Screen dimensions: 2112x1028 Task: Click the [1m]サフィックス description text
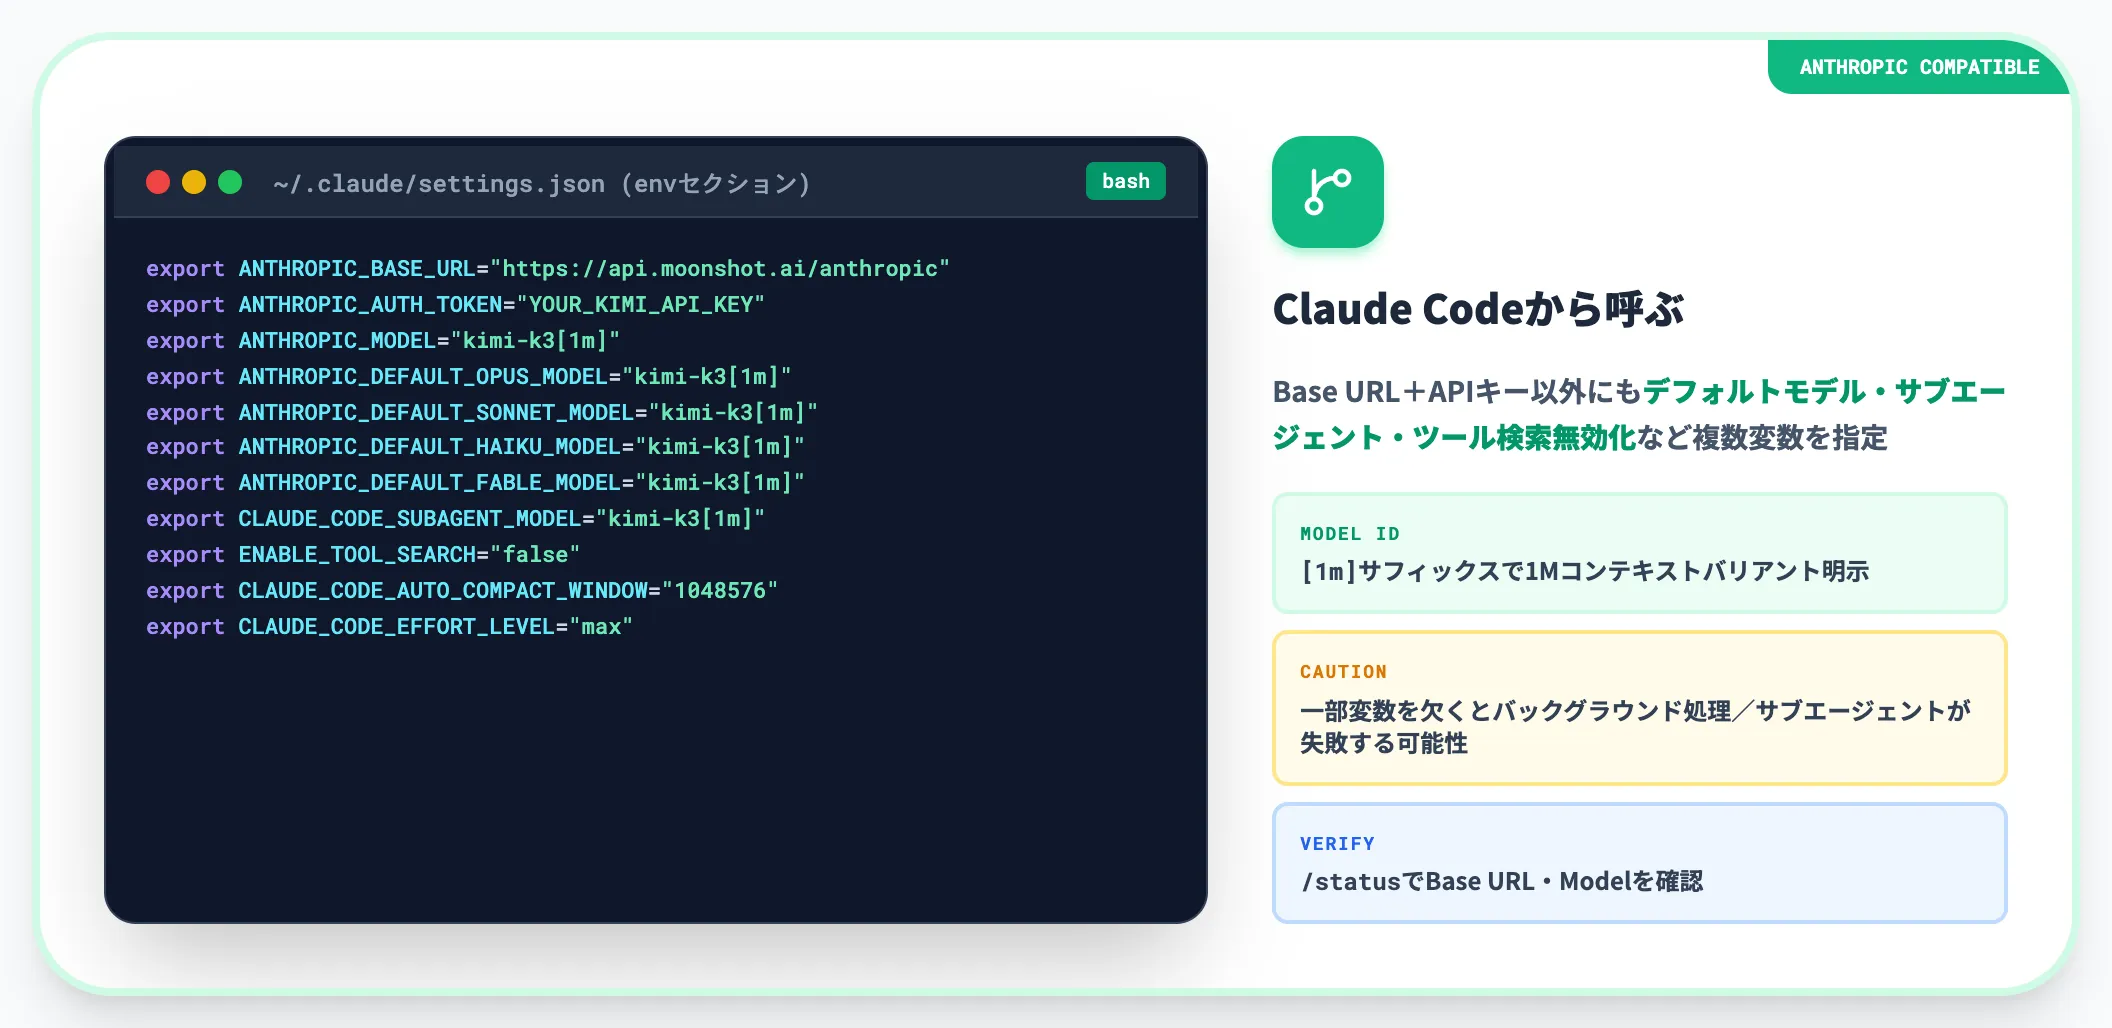[x=1584, y=571]
